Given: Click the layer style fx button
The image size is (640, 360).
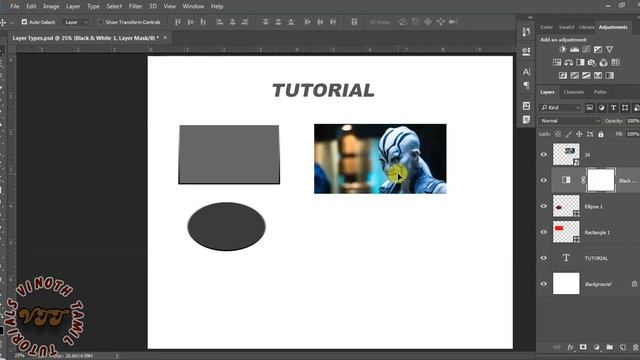Looking at the screenshot, I should tap(570, 347).
